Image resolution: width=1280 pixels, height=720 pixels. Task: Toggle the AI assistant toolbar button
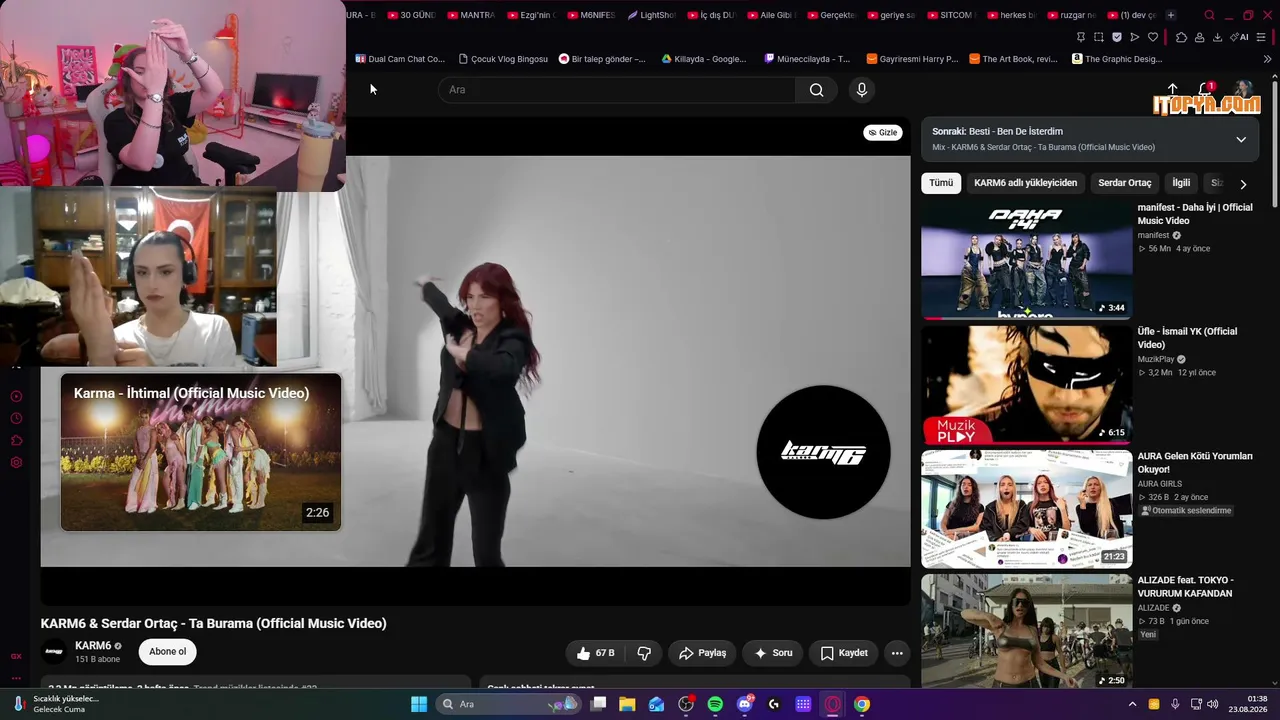pyautogui.click(x=1241, y=37)
